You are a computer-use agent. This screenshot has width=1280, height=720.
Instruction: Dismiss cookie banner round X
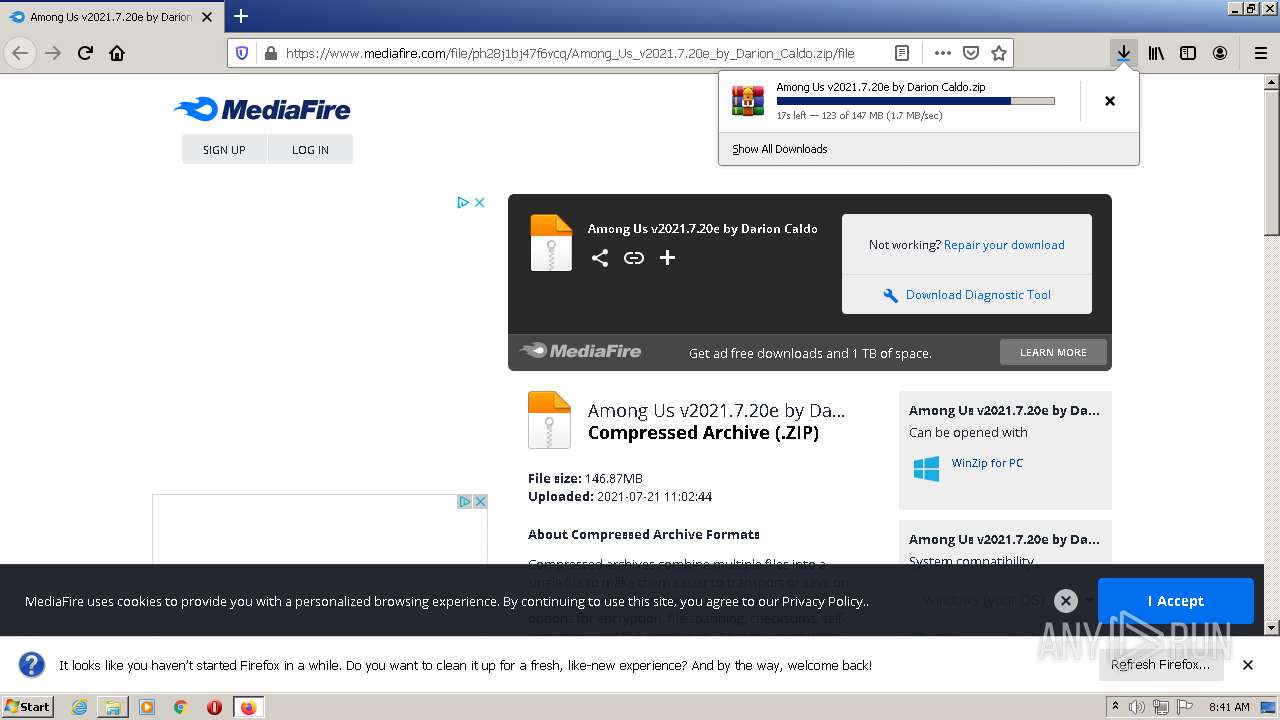(1066, 601)
